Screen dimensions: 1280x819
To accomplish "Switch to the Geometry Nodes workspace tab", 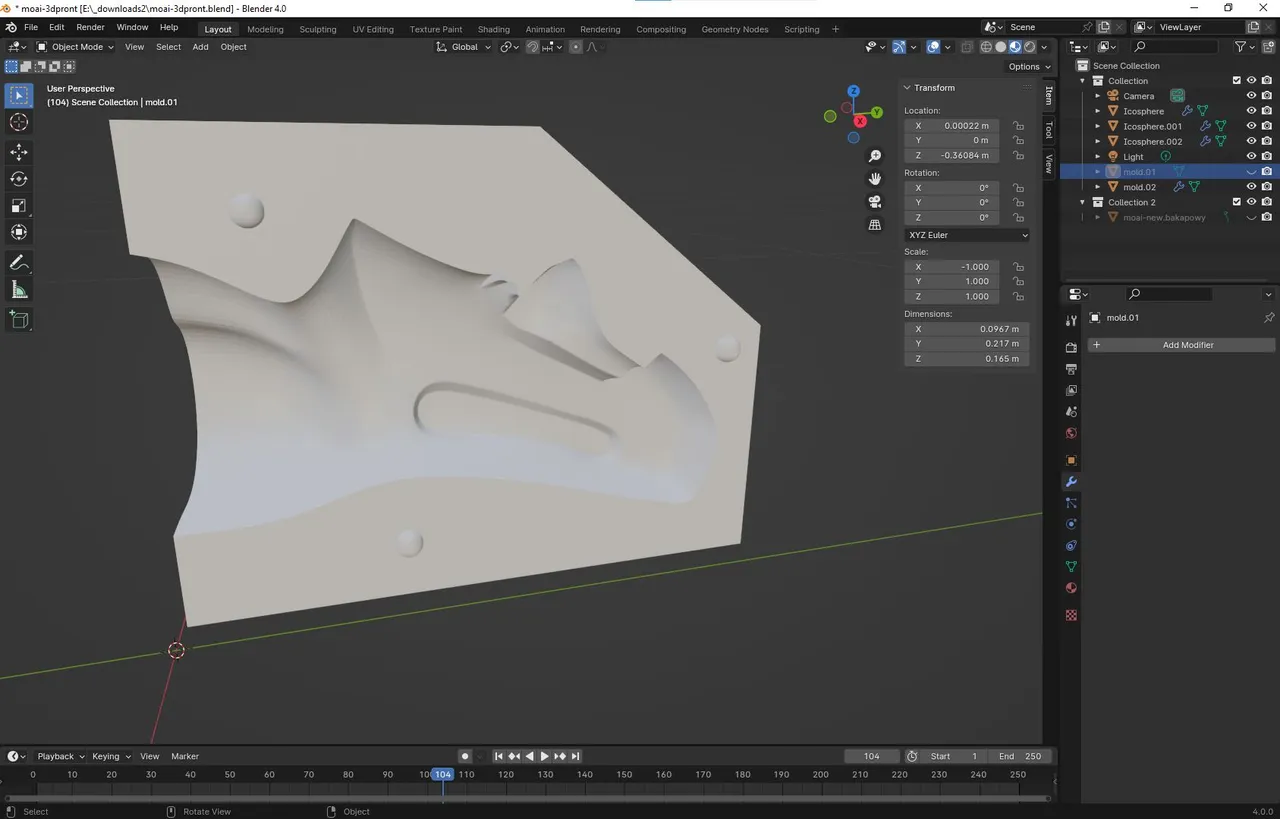I will 735,29.
